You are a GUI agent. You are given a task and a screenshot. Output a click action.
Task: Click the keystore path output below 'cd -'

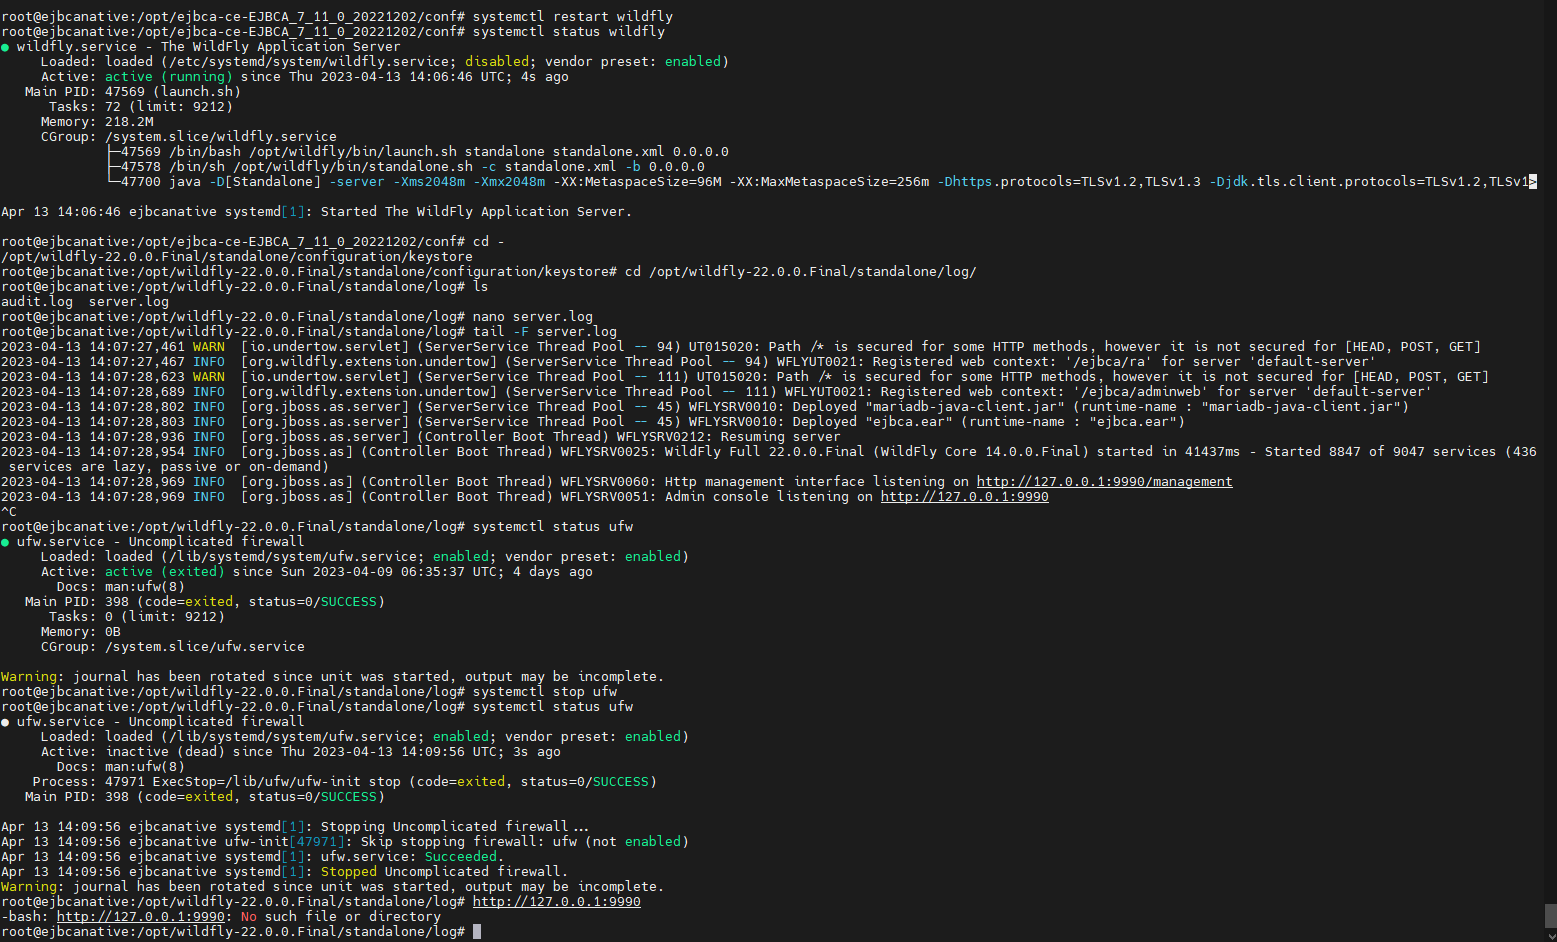(236, 257)
